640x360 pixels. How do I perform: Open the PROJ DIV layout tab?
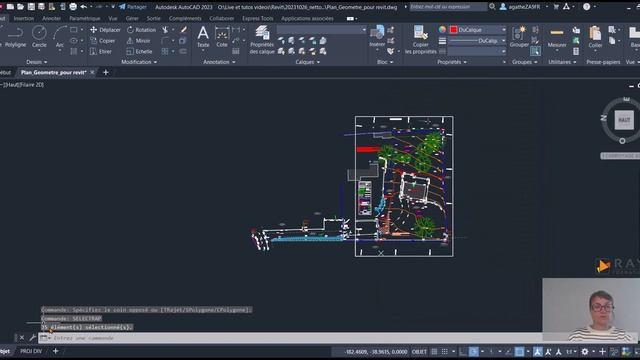pos(31,351)
